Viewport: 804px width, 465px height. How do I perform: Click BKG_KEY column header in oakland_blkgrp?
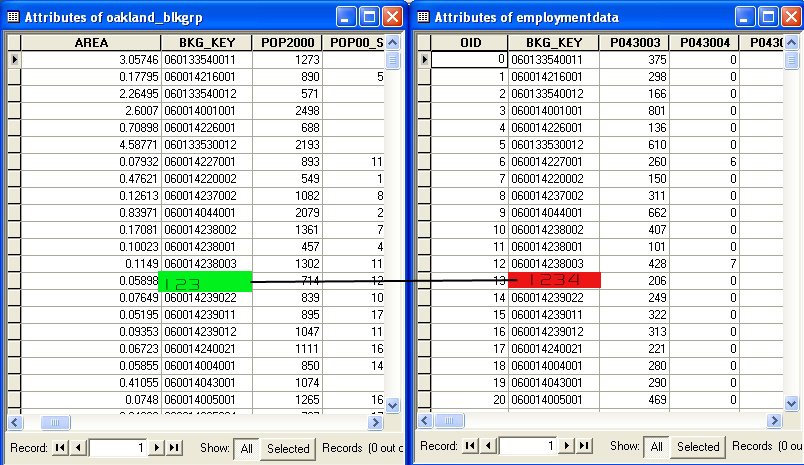(x=207, y=43)
